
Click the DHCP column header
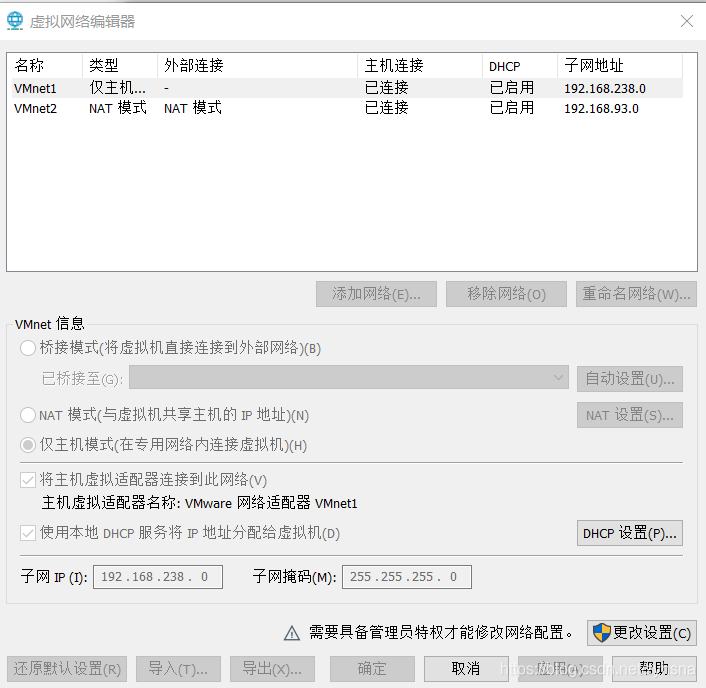click(x=520, y=66)
